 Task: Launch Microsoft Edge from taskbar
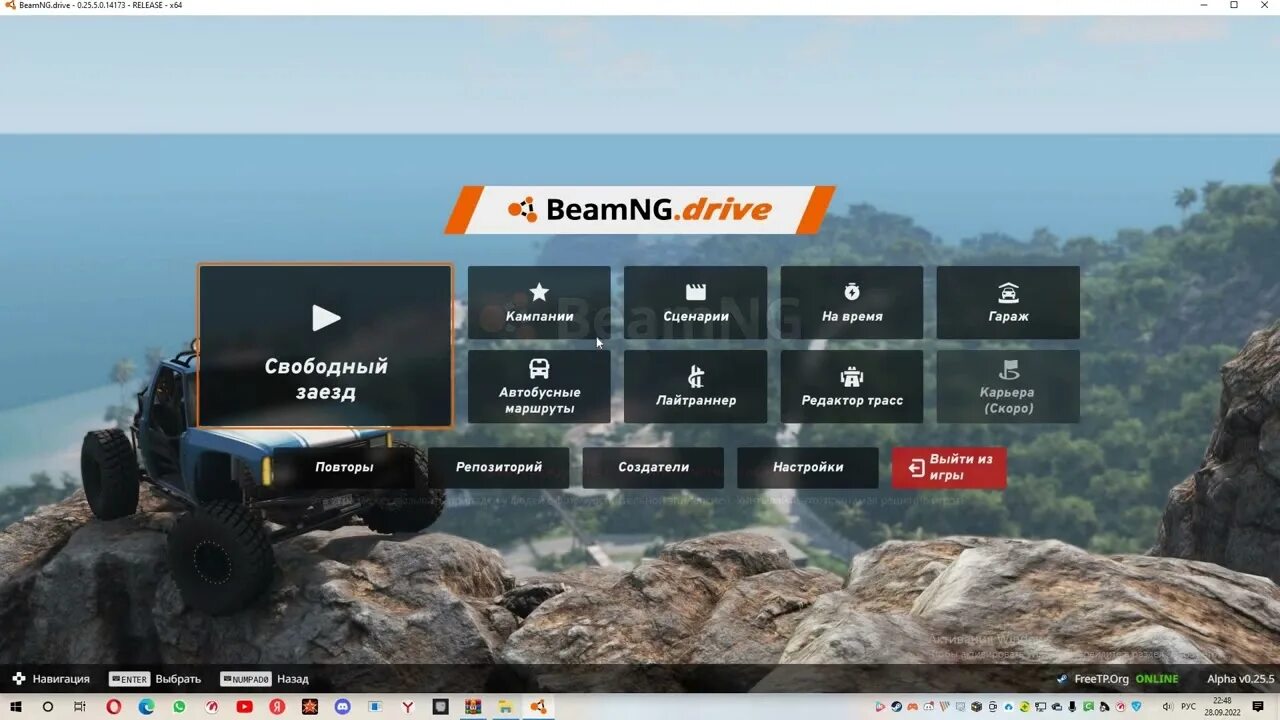pos(146,707)
